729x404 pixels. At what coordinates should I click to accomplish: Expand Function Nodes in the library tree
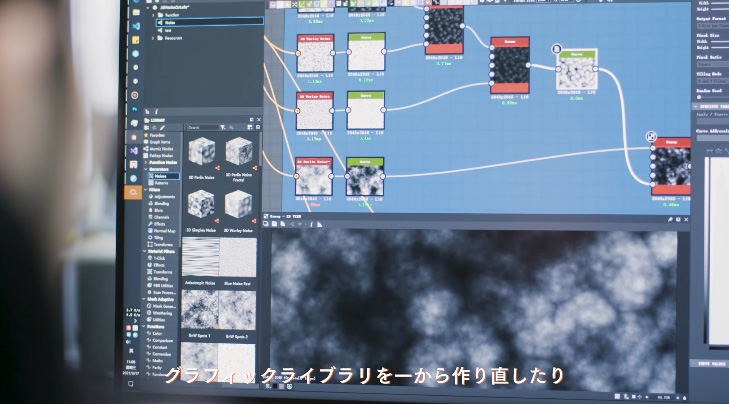coord(146,162)
